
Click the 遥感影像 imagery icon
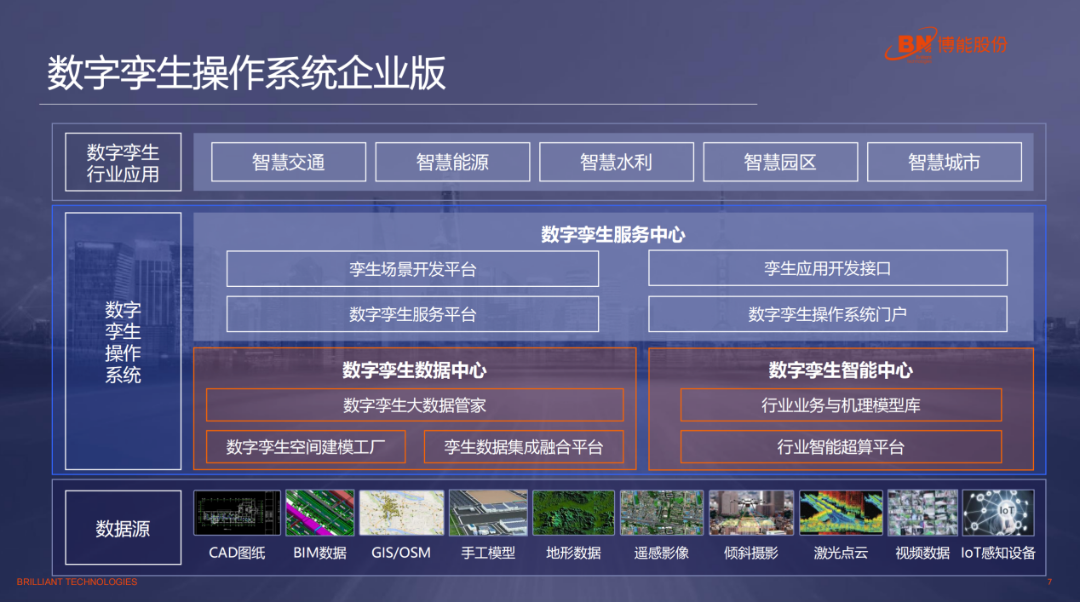click(x=661, y=511)
